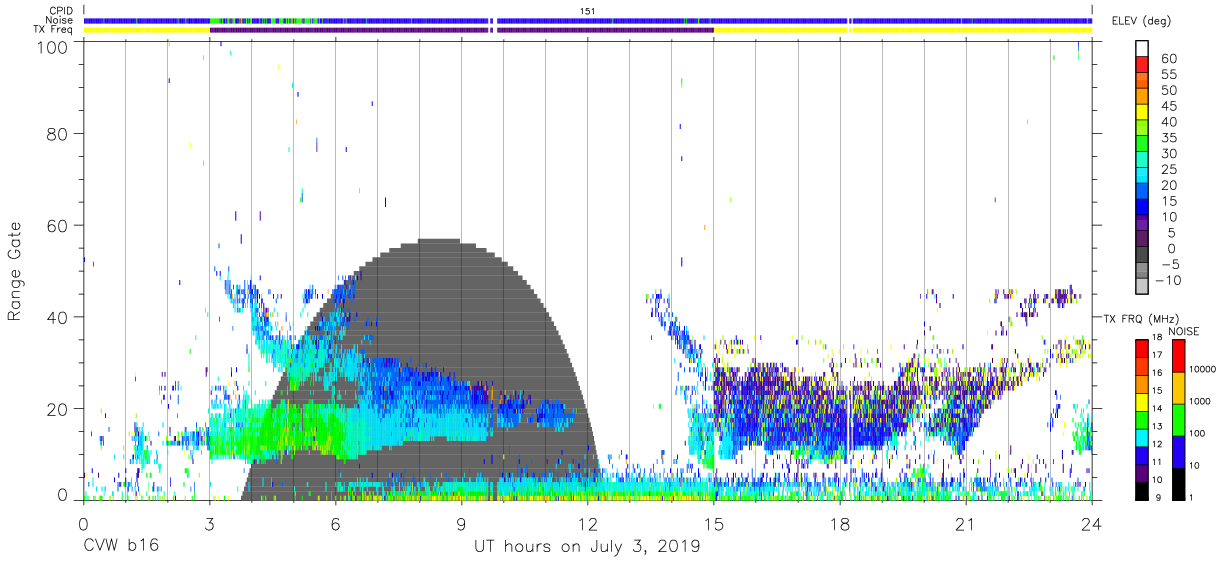Click the blue swatch in the NOISE color bar
Viewport: 1228px width, 567px height.
[x=1178, y=452]
